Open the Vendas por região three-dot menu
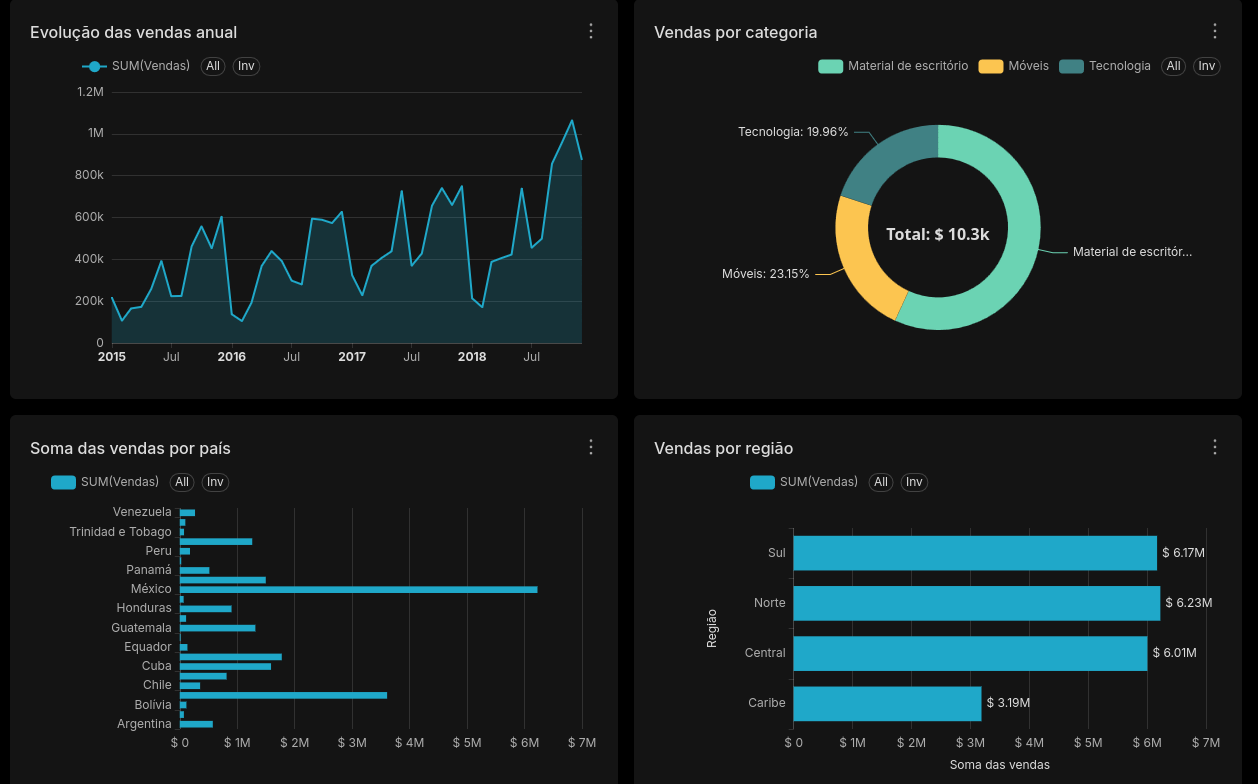Viewport: 1258px width, 784px height. click(x=1214, y=447)
